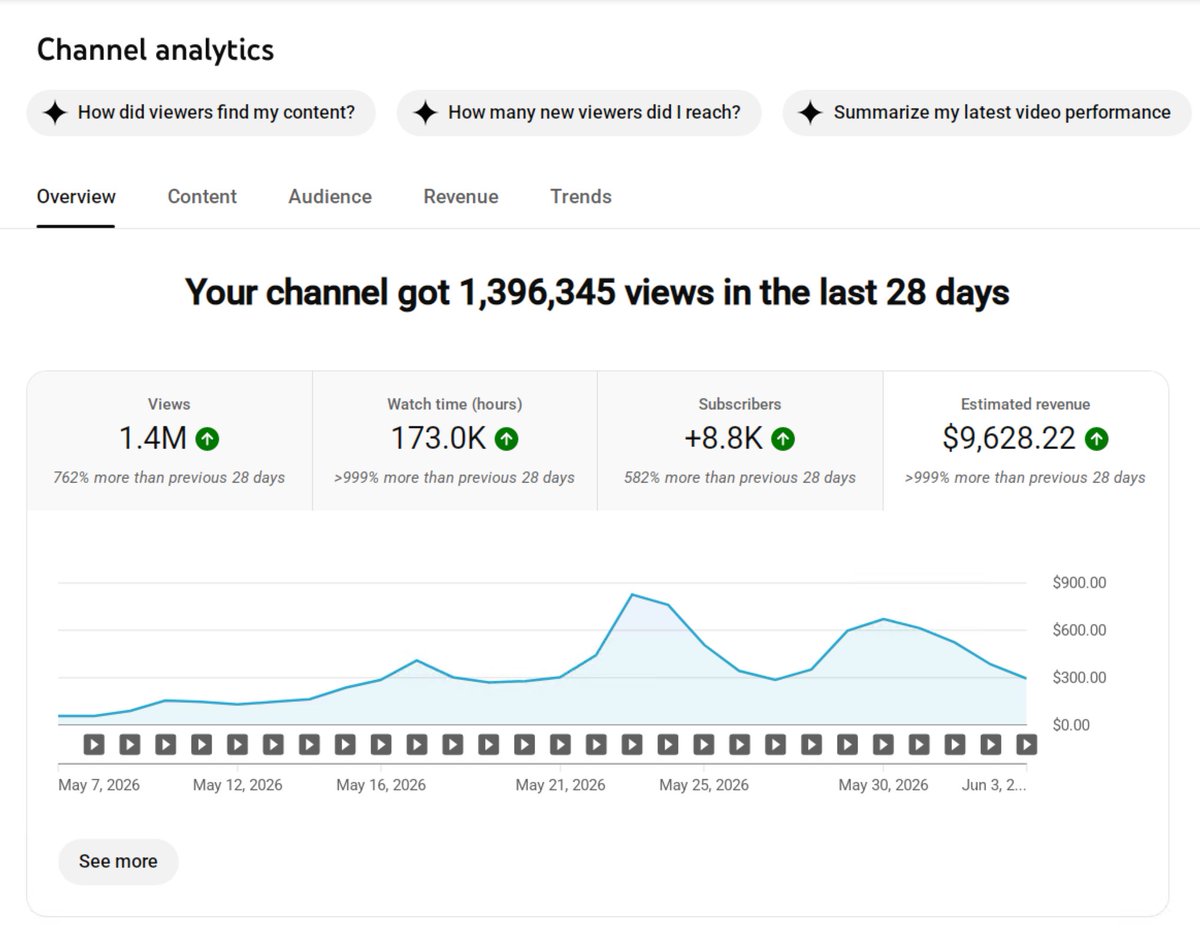Open the video marker beneath the chart's highest peak
The height and width of the screenshot is (944, 1200).
coord(632,744)
